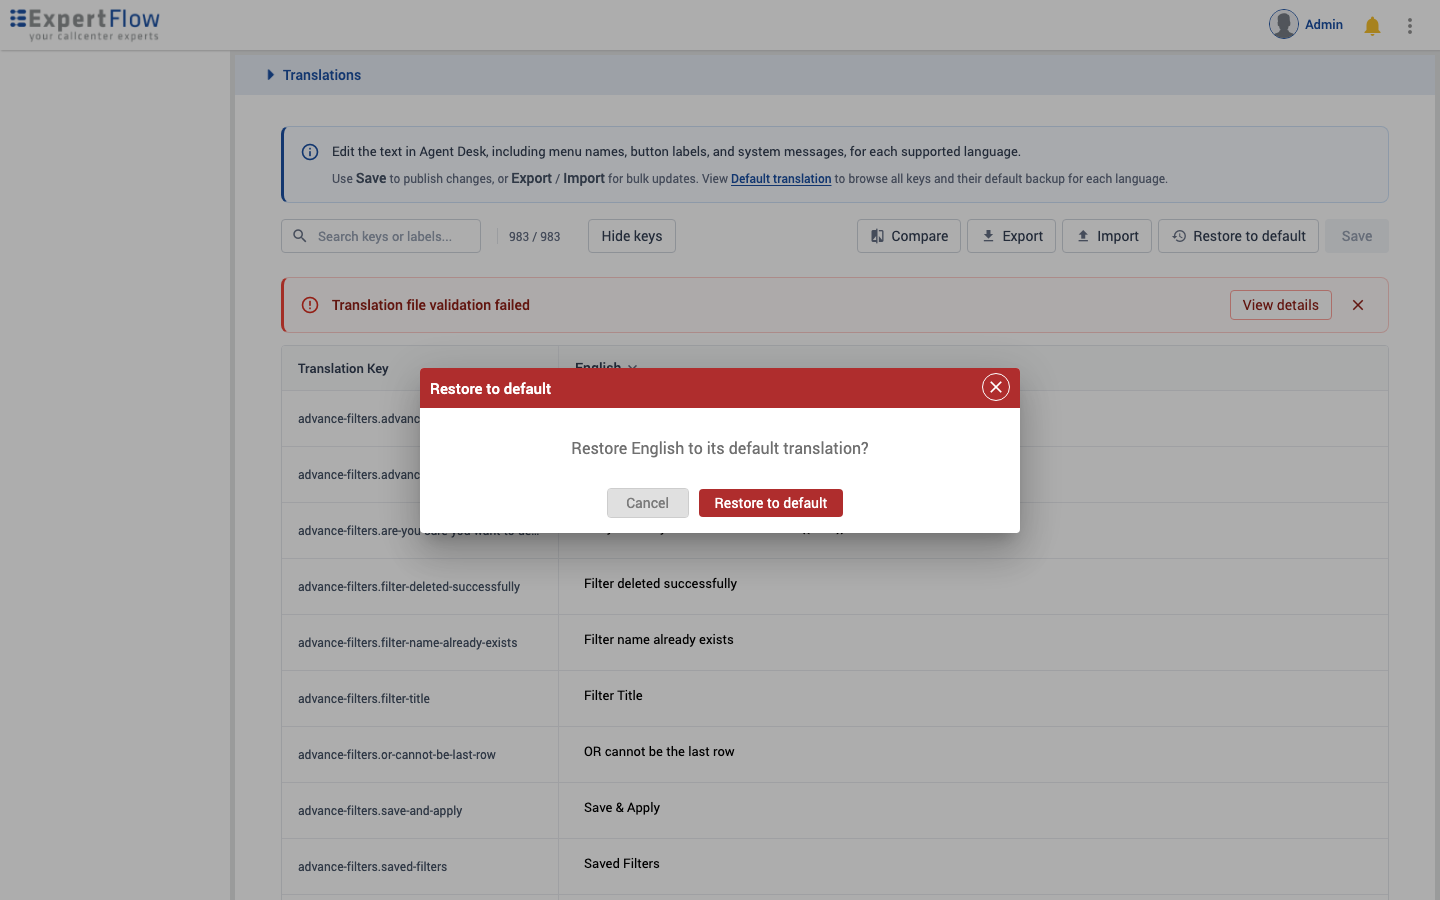Export the translations
The height and width of the screenshot is (900, 1440).
click(x=1011, y=236)
